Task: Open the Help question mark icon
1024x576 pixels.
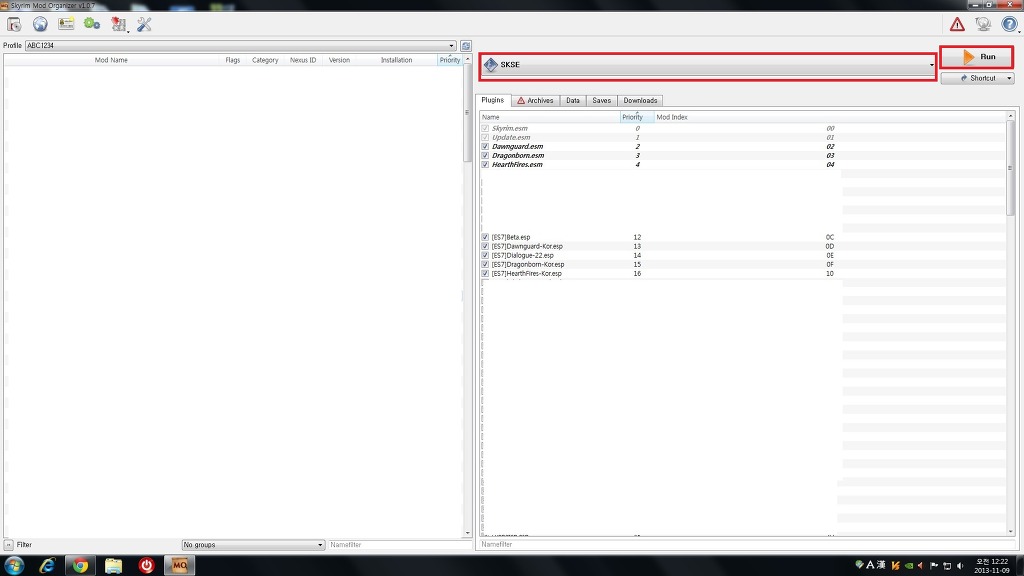Action: coord(1010,24)
